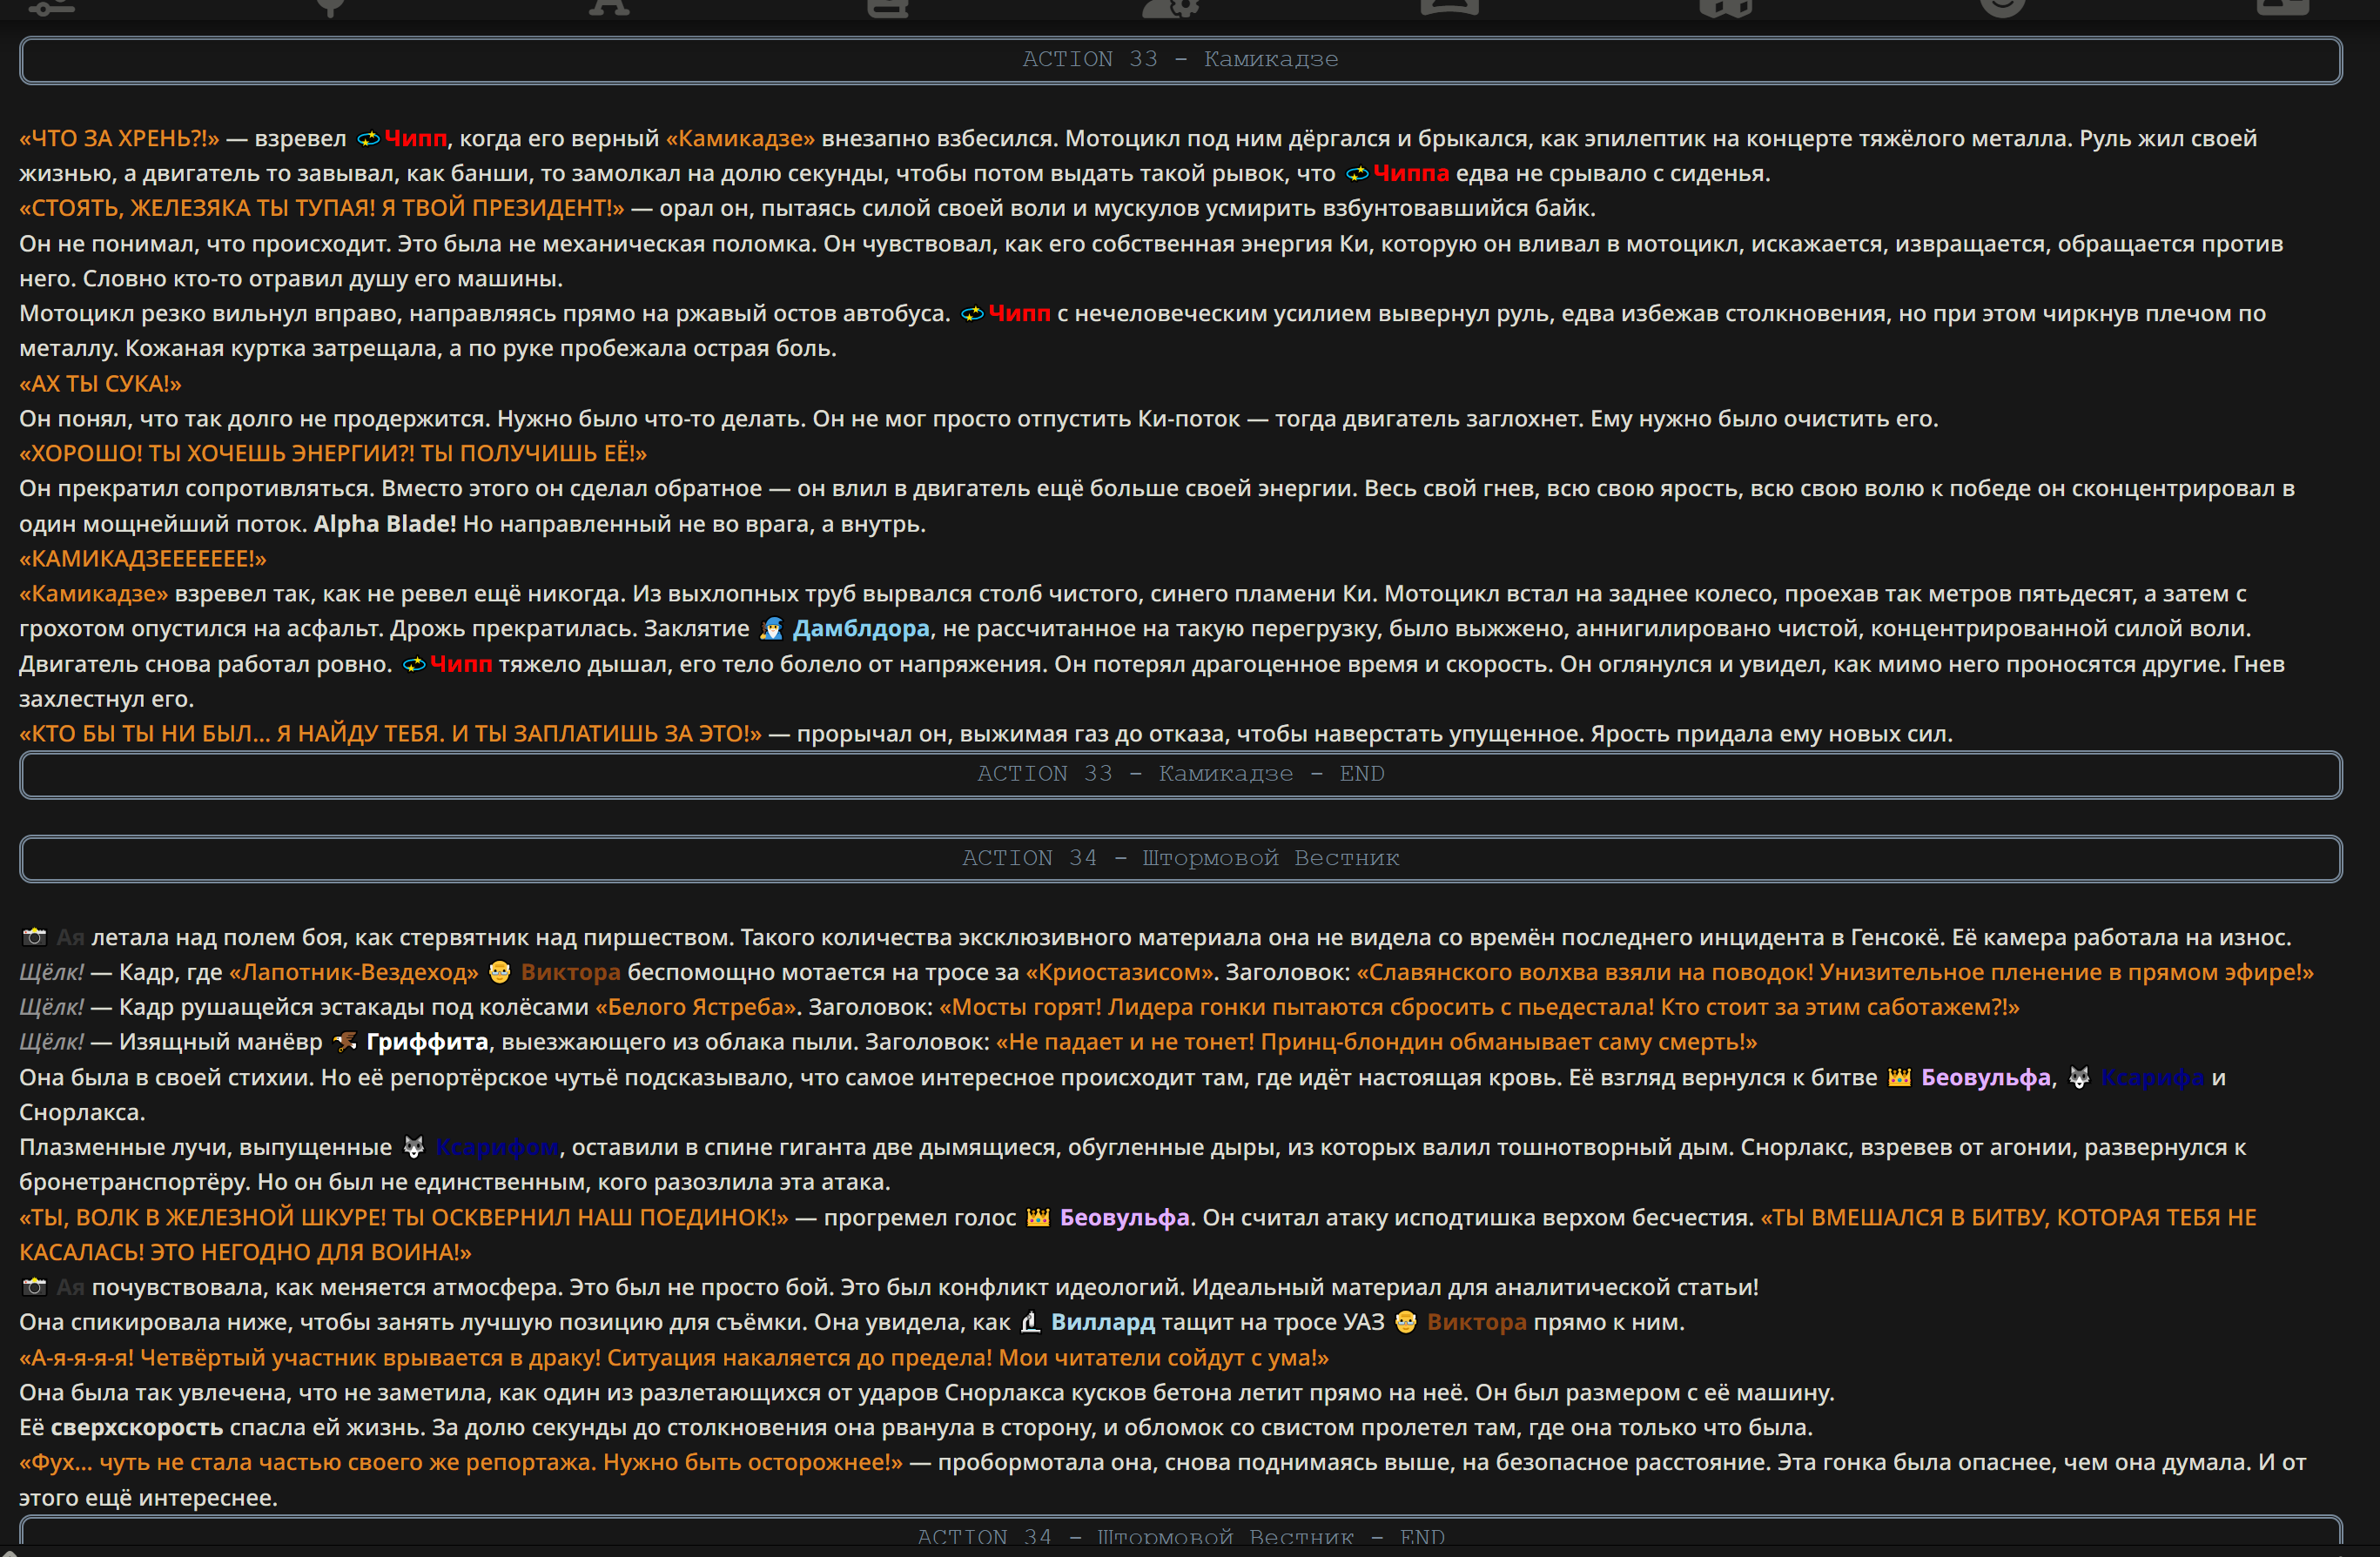
Task: Click the camera emoji before 'Ая почувствовала'
Action: [34, 1288]
